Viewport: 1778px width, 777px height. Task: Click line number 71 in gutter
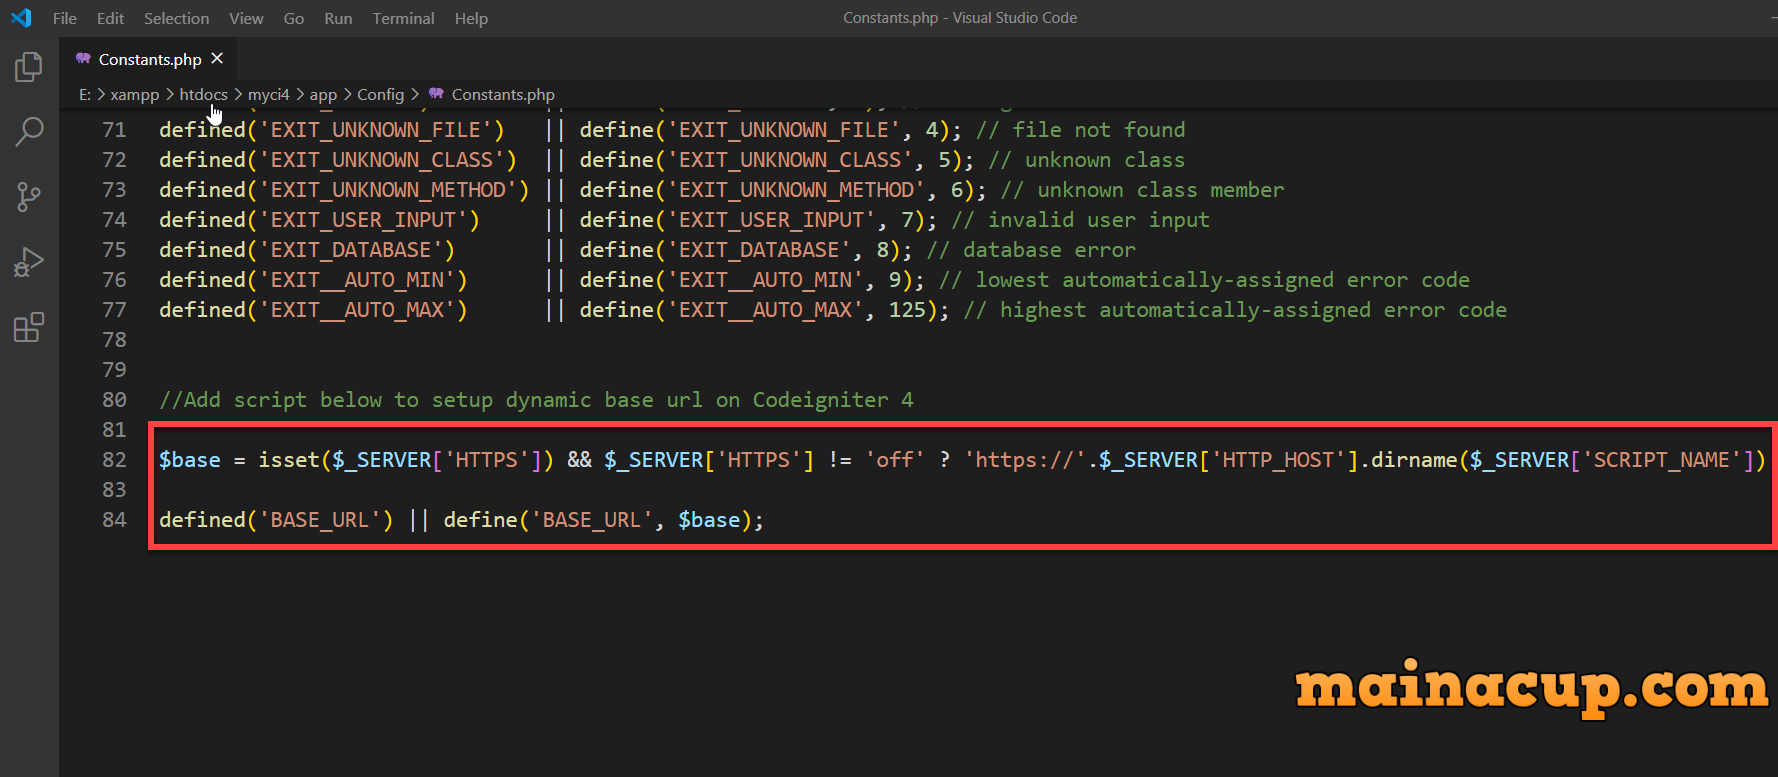(x=114, y=130)
